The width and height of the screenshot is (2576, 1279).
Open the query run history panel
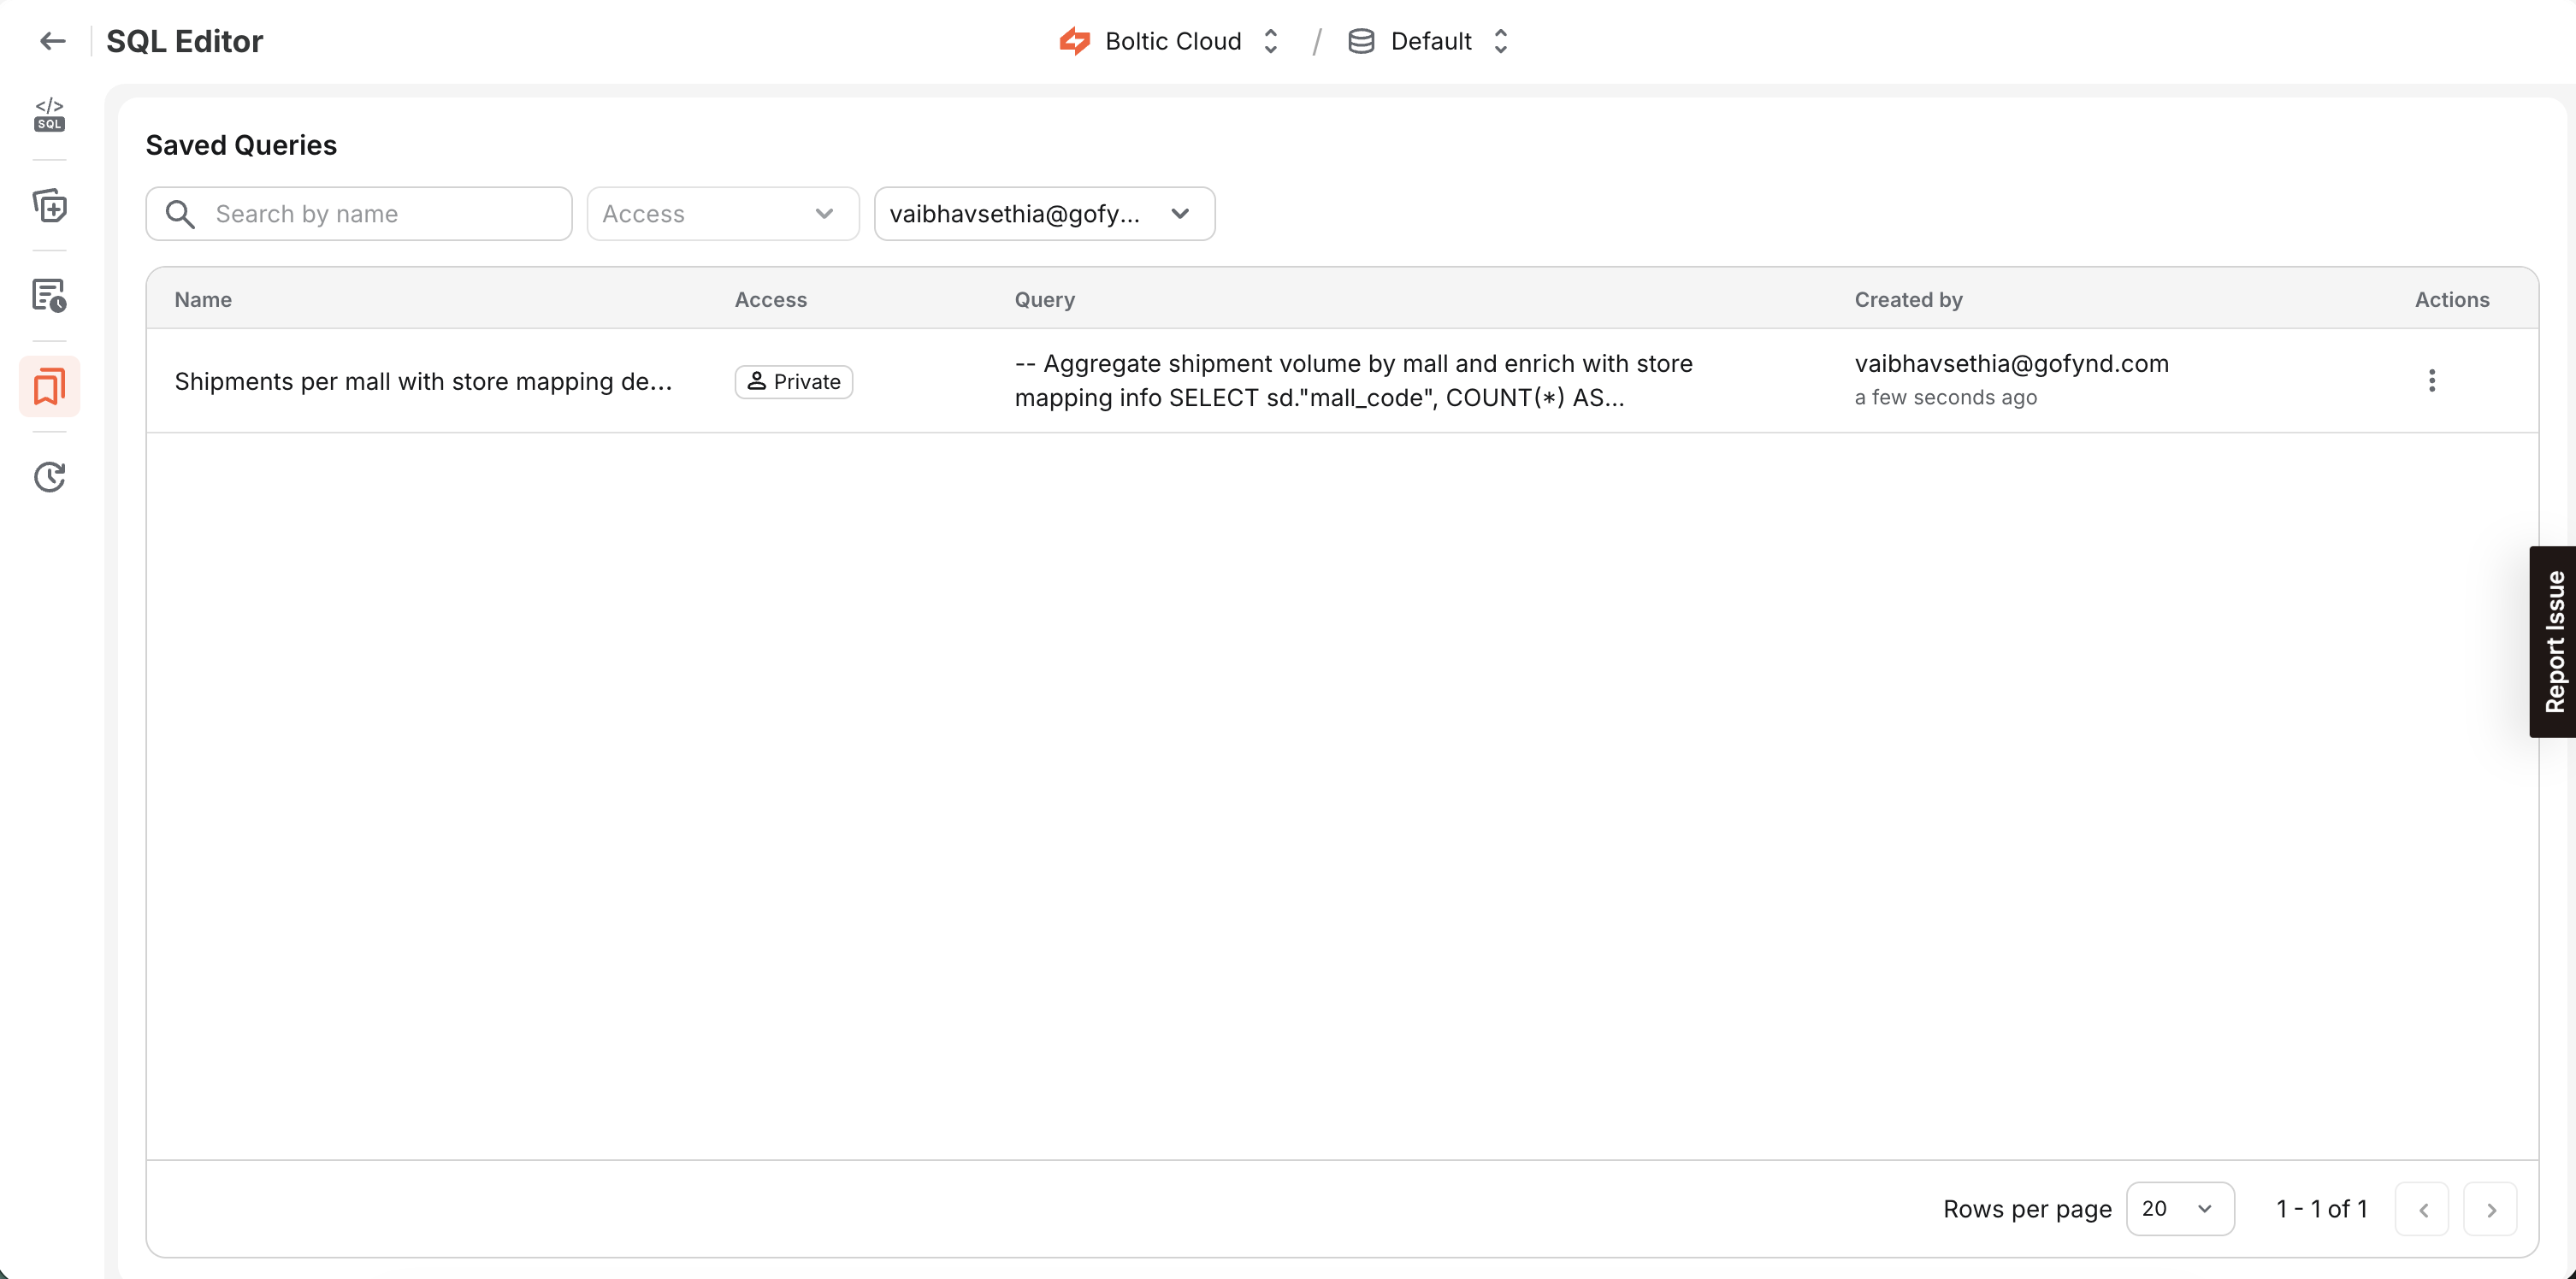click(x=49, y=477)
